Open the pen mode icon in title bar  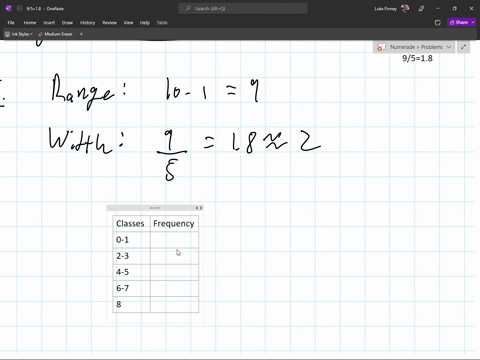[x=421, y=9]
